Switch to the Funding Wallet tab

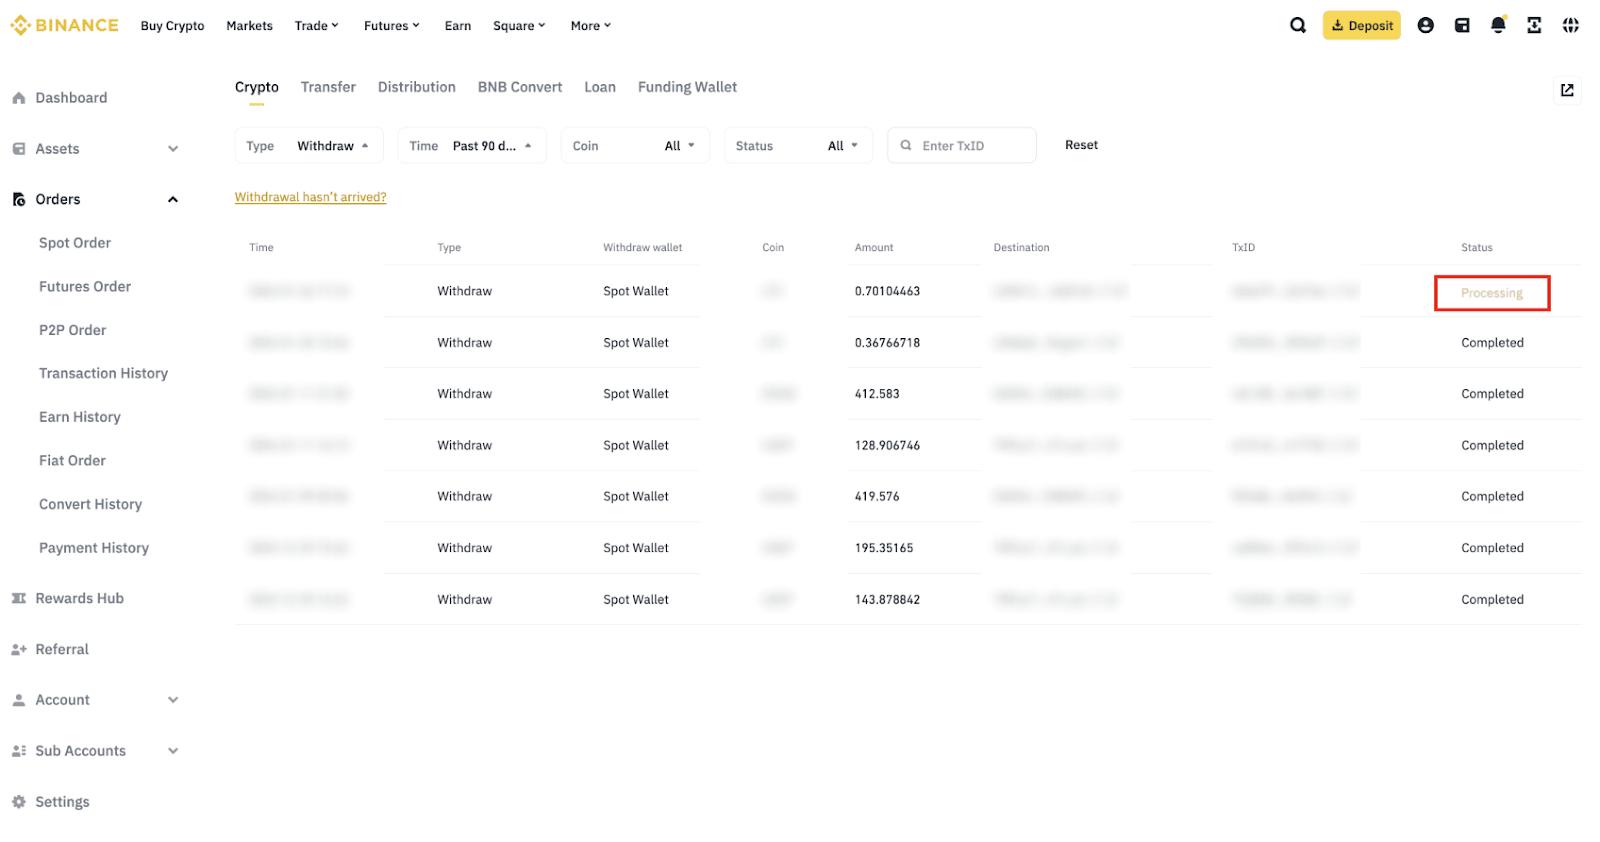coord(688,88)
